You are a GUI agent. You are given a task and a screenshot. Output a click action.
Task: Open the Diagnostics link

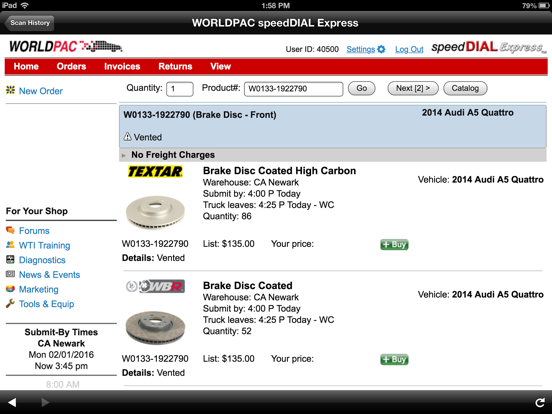[x=42, y=260]
